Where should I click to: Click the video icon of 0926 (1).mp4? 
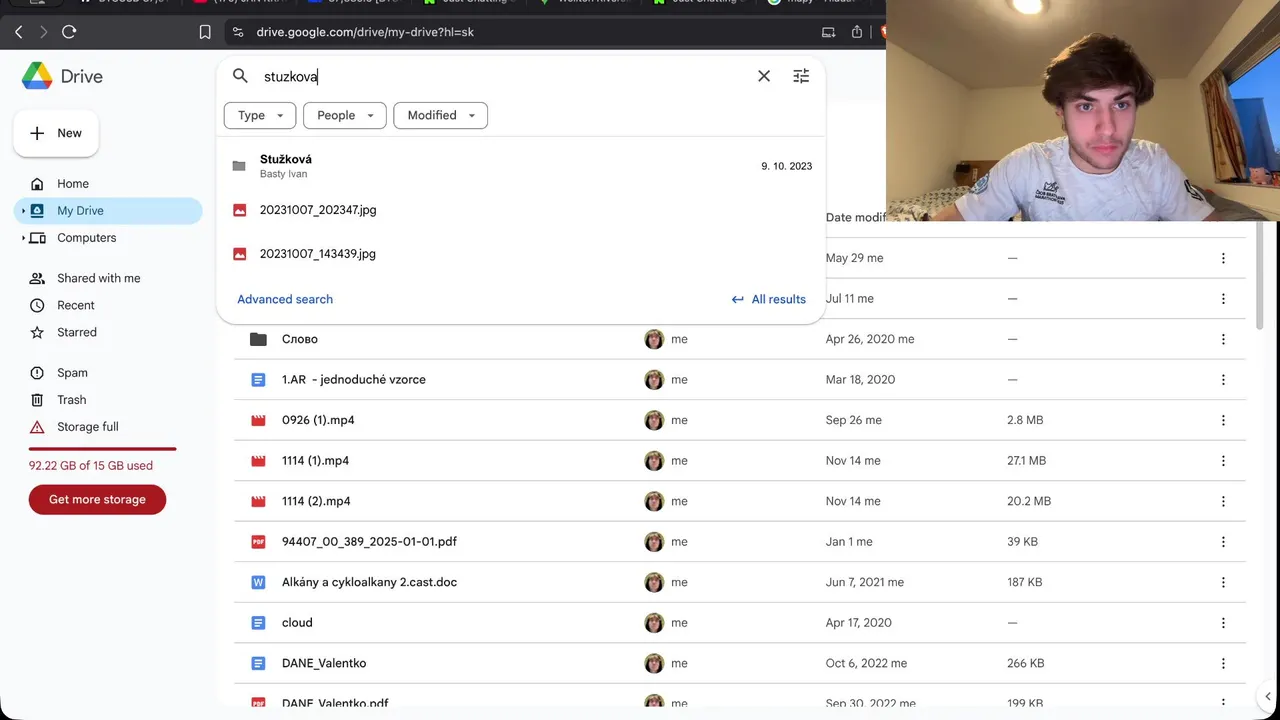258,420
